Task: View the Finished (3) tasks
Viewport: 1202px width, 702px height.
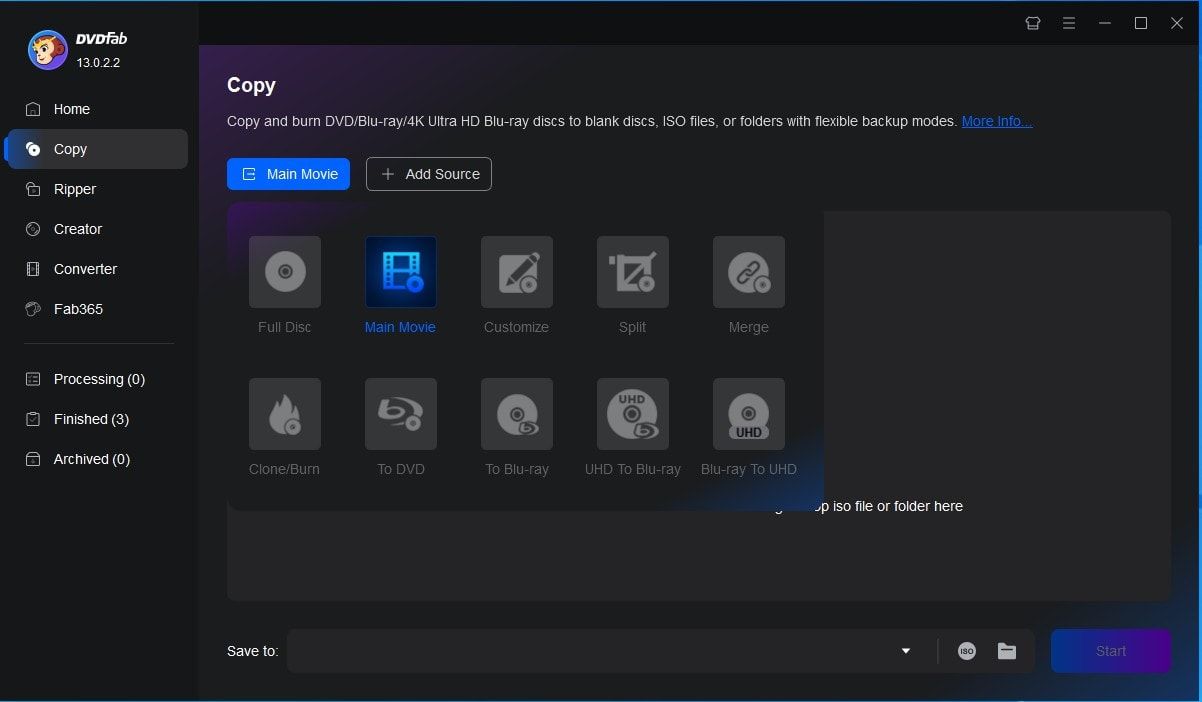Action: tap(97, 419)
